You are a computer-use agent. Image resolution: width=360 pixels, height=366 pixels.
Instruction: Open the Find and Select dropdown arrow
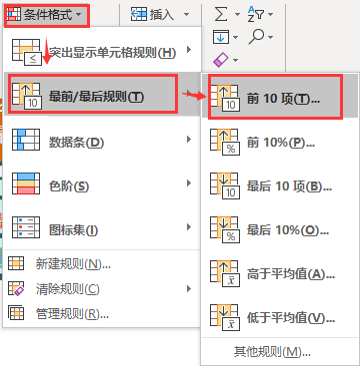tap(270, 37)
